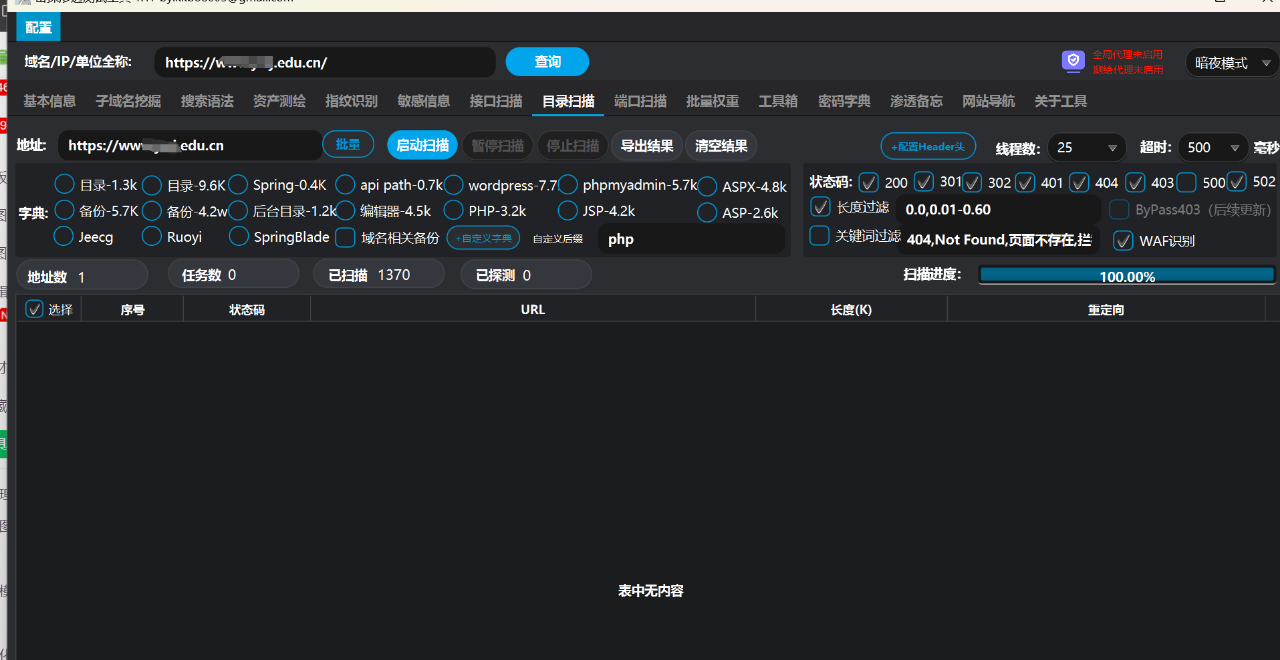
Task: Enable the 域名相关备份 checkbox
Action: 345,237
